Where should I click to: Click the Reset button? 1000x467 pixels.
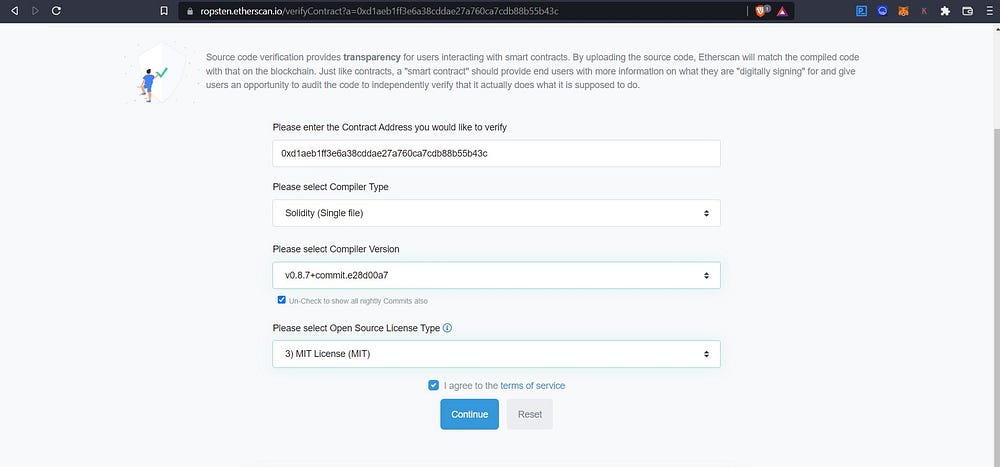click(530, 414)
